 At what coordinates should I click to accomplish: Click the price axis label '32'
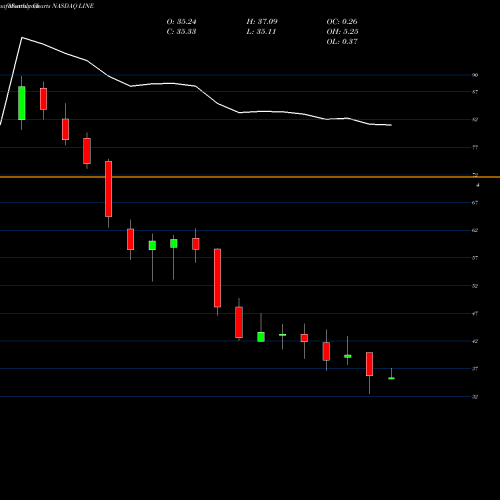(x=475, y=397)
